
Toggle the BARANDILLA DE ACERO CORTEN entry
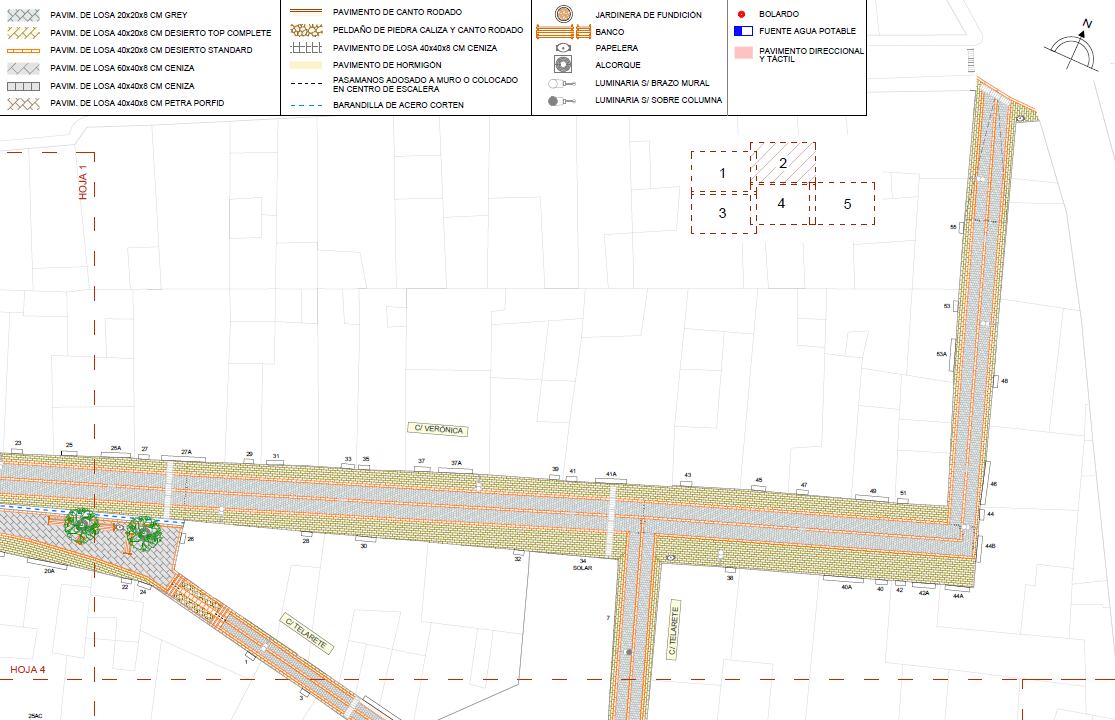click(x=304, y=104)
